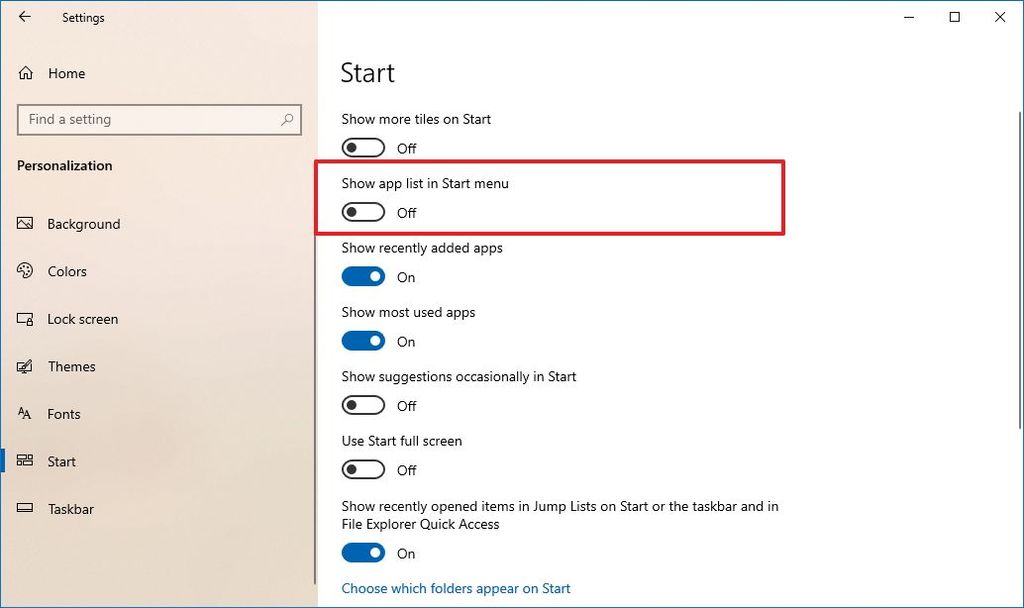The image size is (1024, 608).
Task: Turn off Show most used apps
Action: (363, 340)
